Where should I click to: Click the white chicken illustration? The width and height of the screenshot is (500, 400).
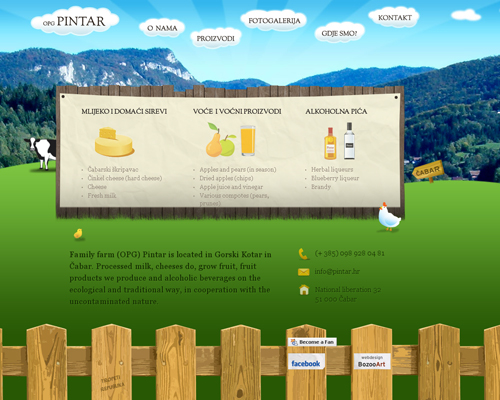389,217
